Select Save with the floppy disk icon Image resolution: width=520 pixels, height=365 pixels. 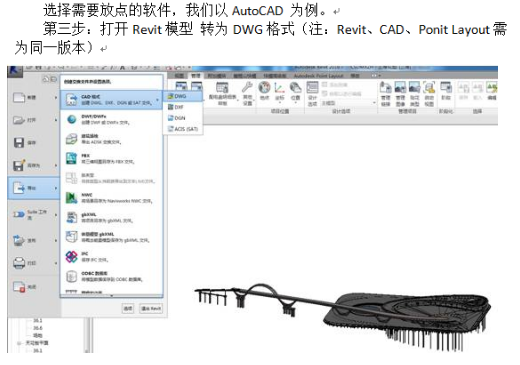click(x=33, y=143)
